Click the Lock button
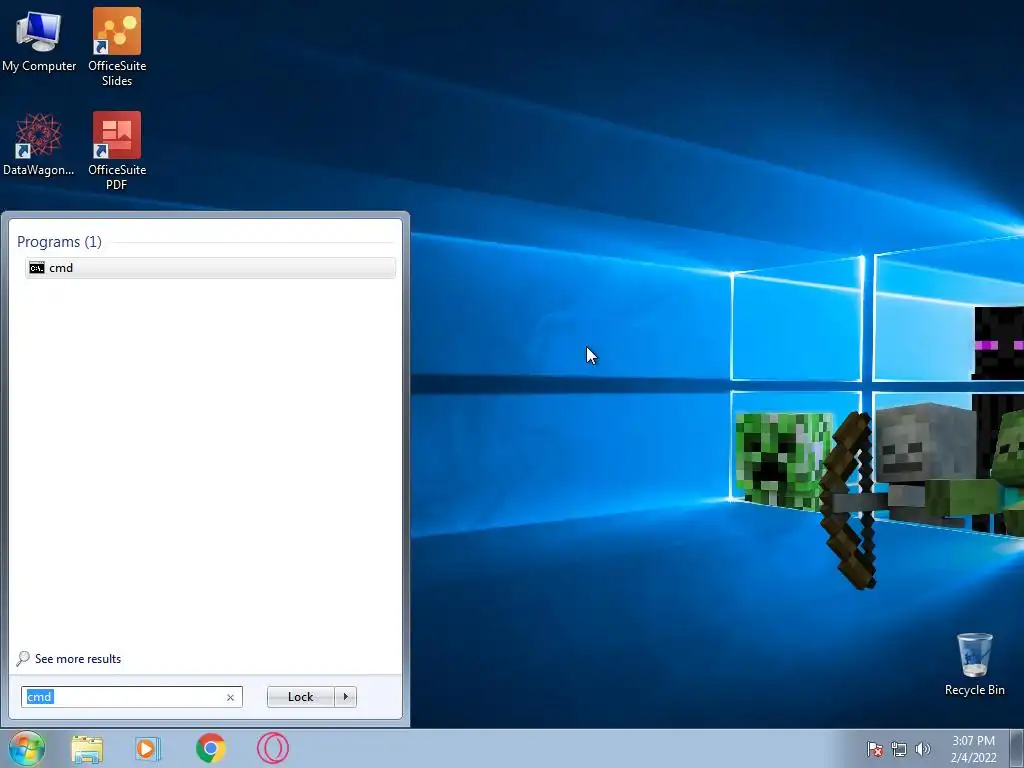Screen dimensions: 1024x768 click(x=300, y=697)
